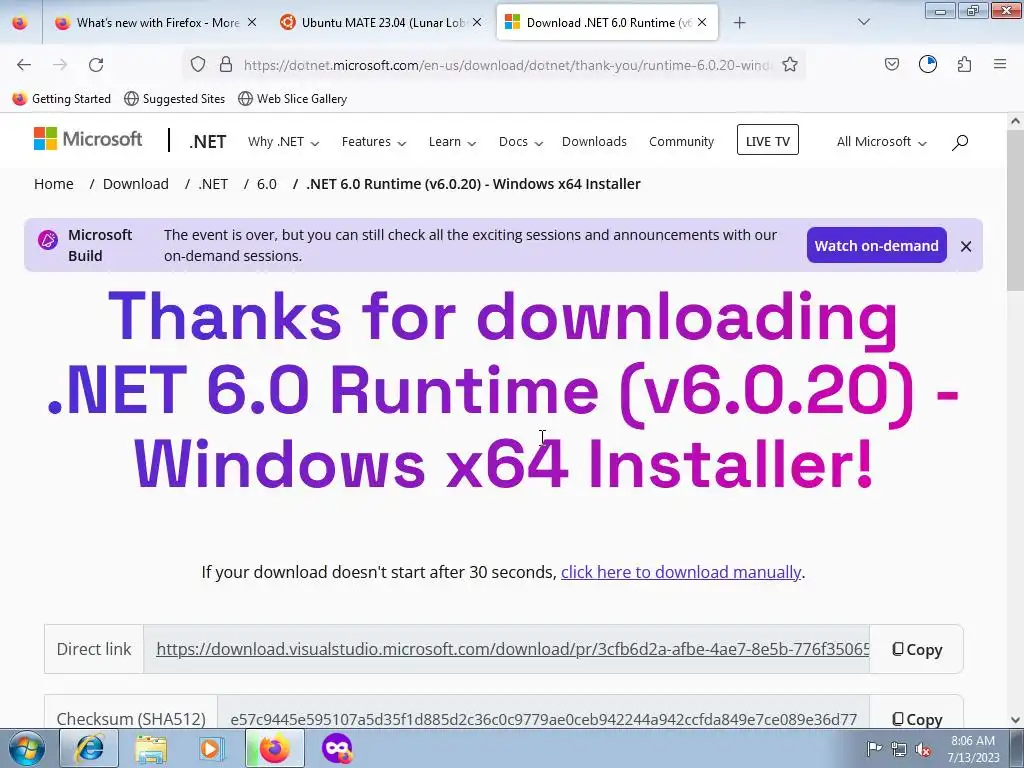
Task: Reload the current page
Action: 96,65
